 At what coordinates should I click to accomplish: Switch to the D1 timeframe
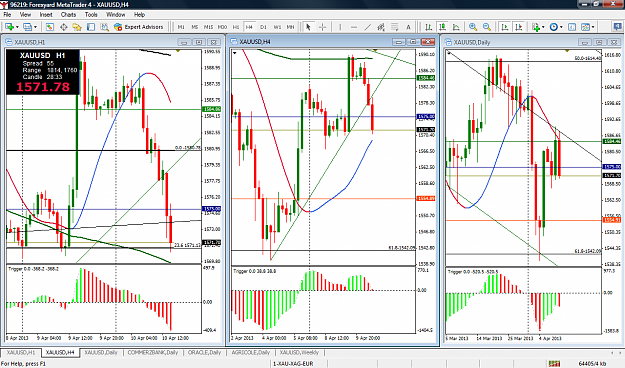pyautogui.click(x=263, y=27)
